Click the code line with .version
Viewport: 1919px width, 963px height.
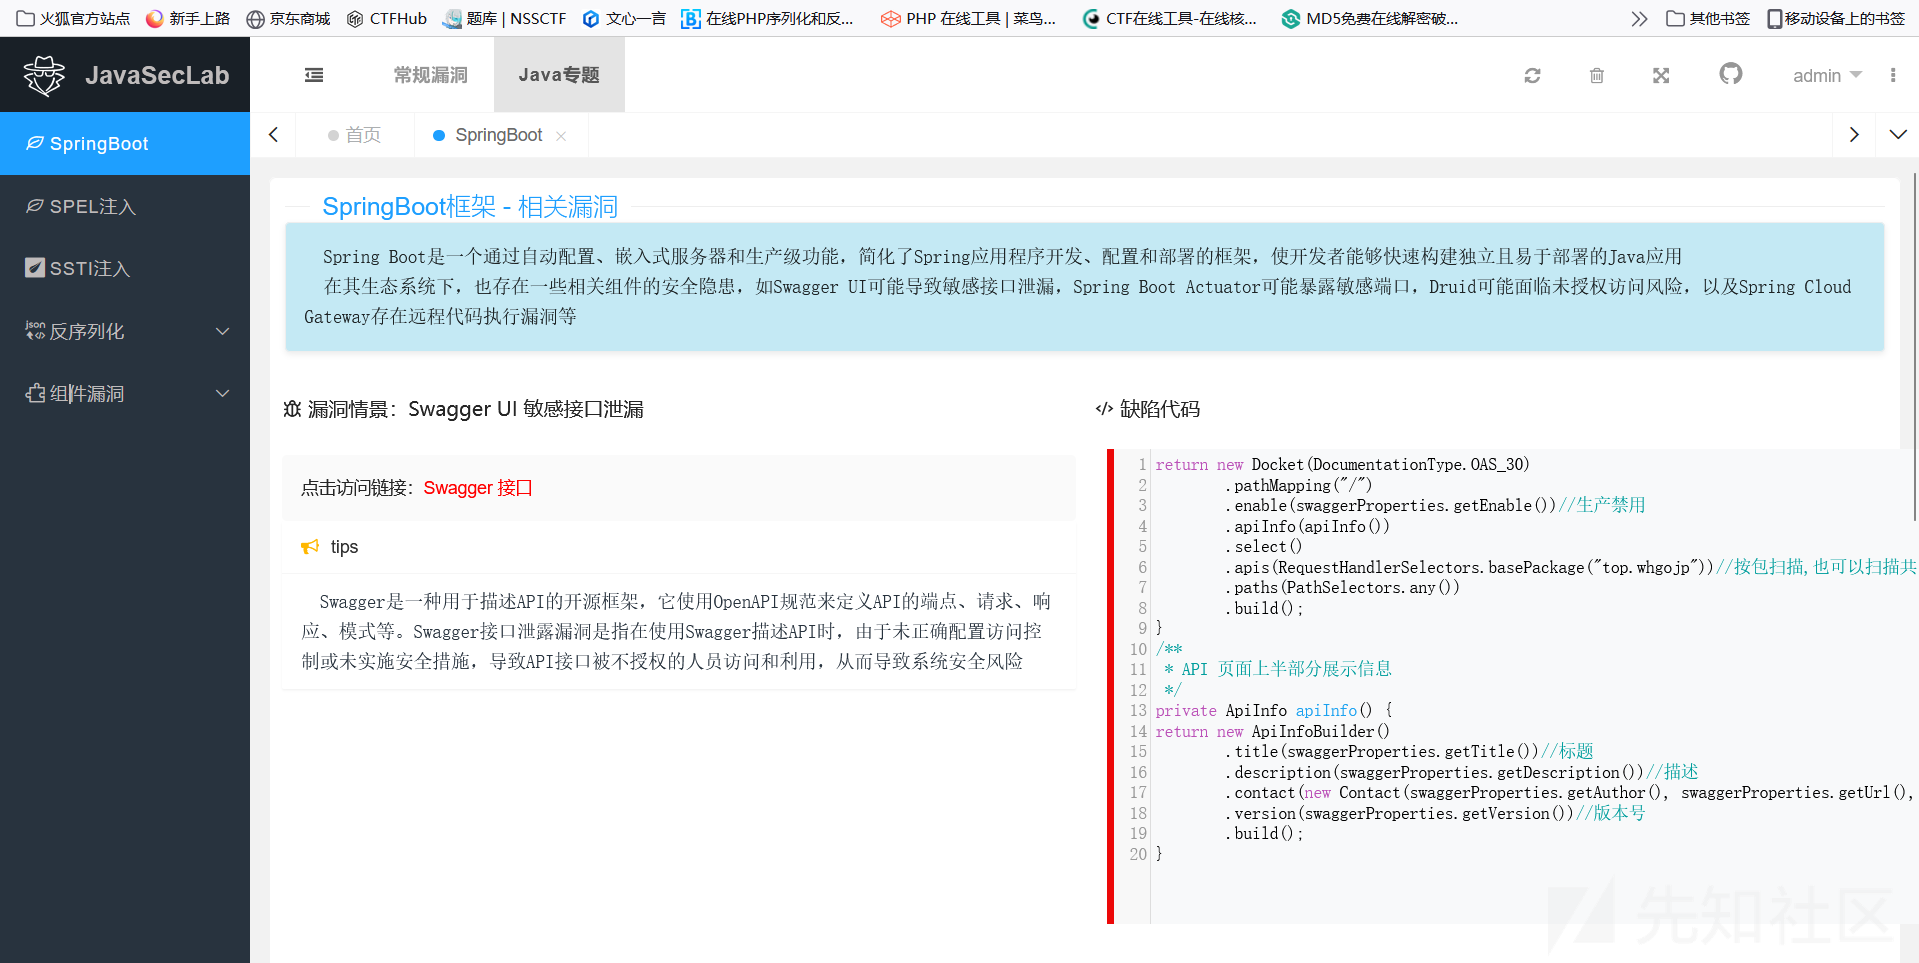click(x=1434, y=813)
